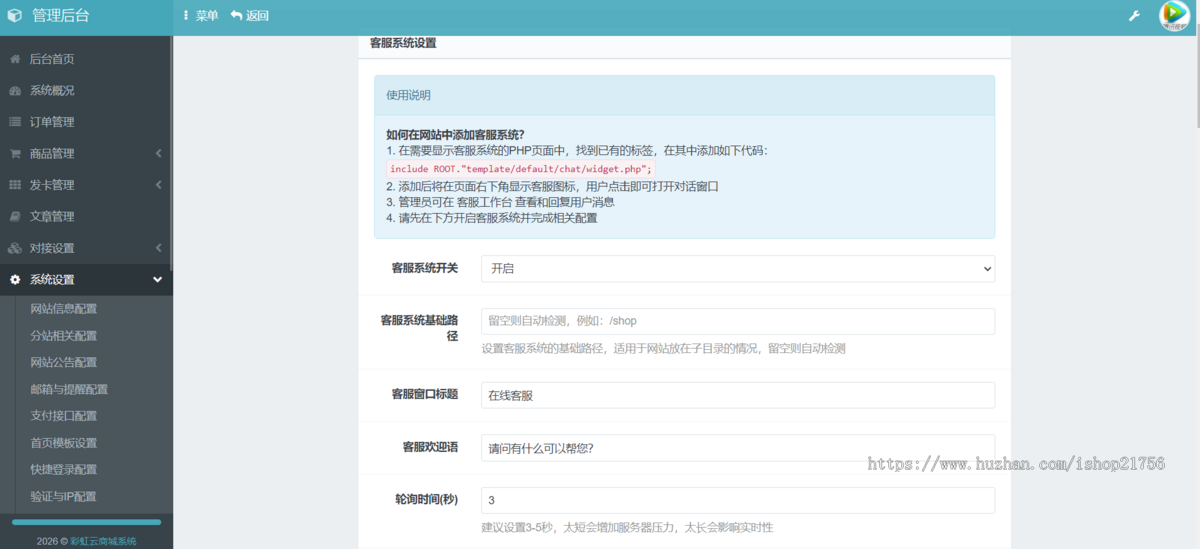
Task: Click the user avatar in the top right
Action: point(1173,15)
